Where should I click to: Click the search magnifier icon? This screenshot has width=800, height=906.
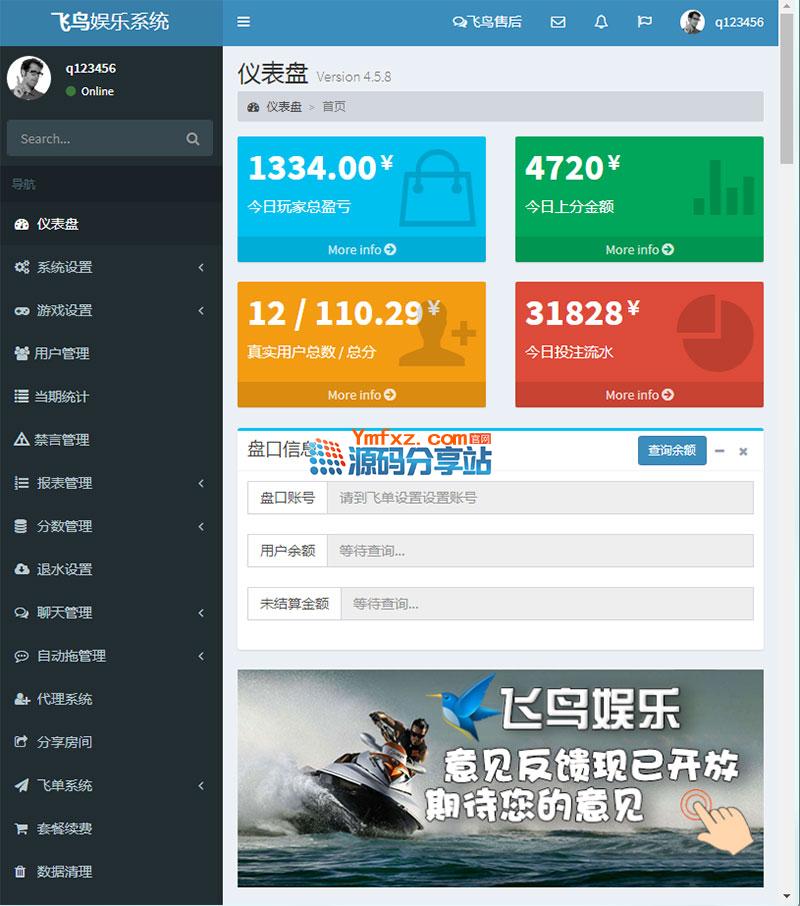click(193, 139)
